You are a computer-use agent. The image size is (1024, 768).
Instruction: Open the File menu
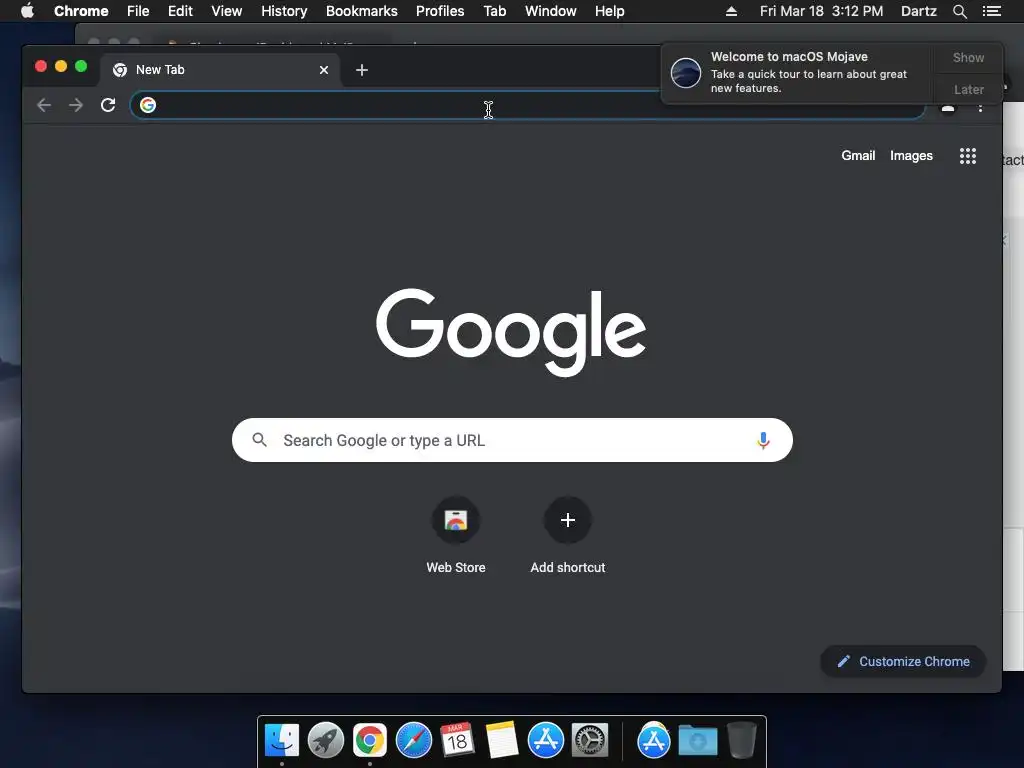(x=138, y=11)
